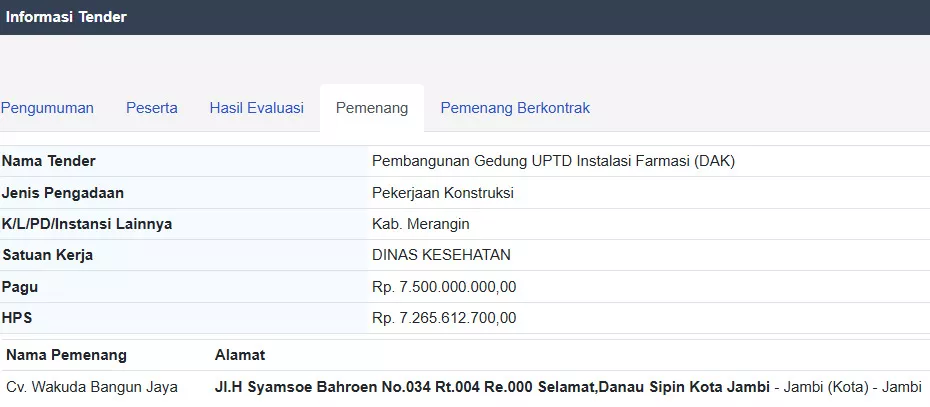Click the tender name Pembangunan Gedung UPTD value
This screenshot has width=930, height=407.
[x=553, y=161]
